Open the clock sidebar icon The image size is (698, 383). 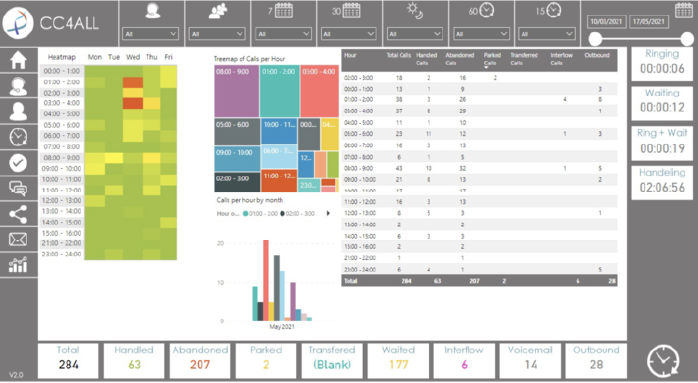[18, 137]
